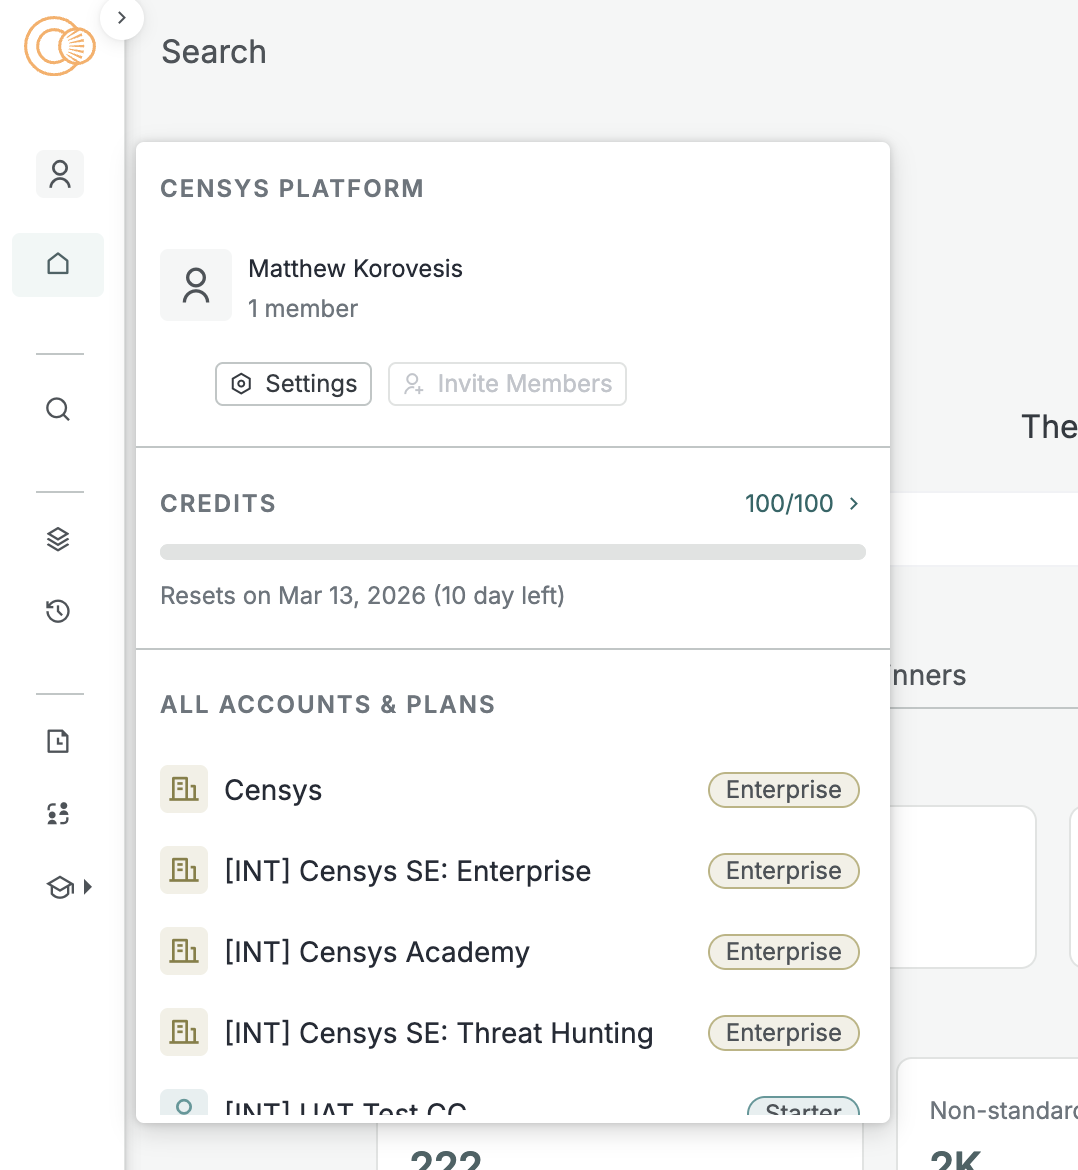Click the Enterprise badge on Censys row
1078x1170 pixels.
coord(783,790)
